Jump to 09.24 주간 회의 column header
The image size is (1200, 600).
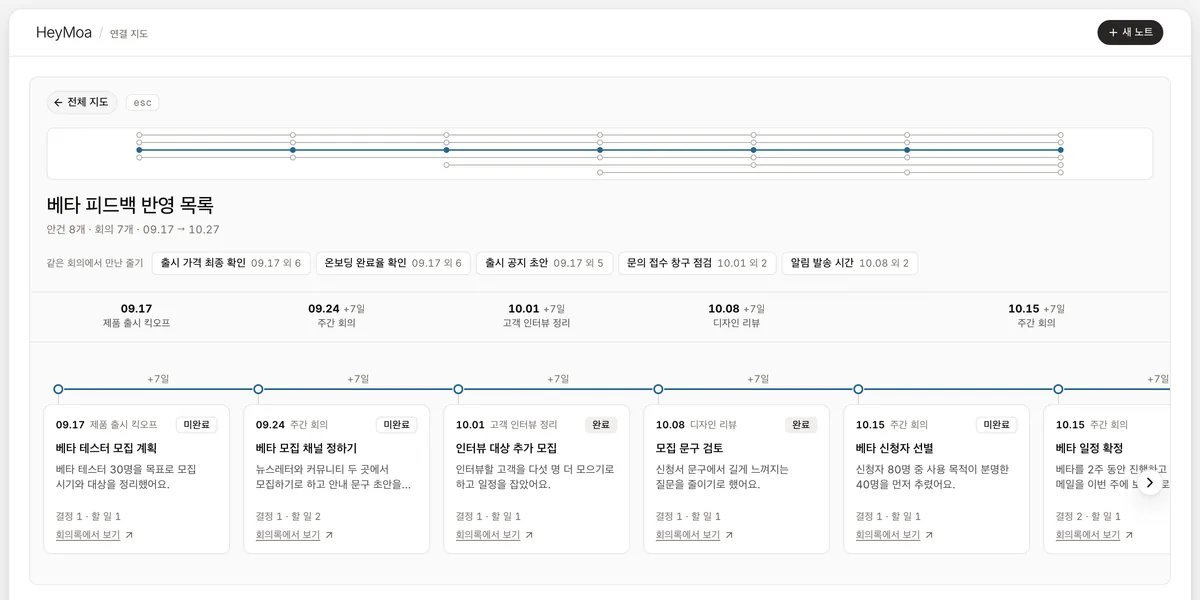(336, 316)
